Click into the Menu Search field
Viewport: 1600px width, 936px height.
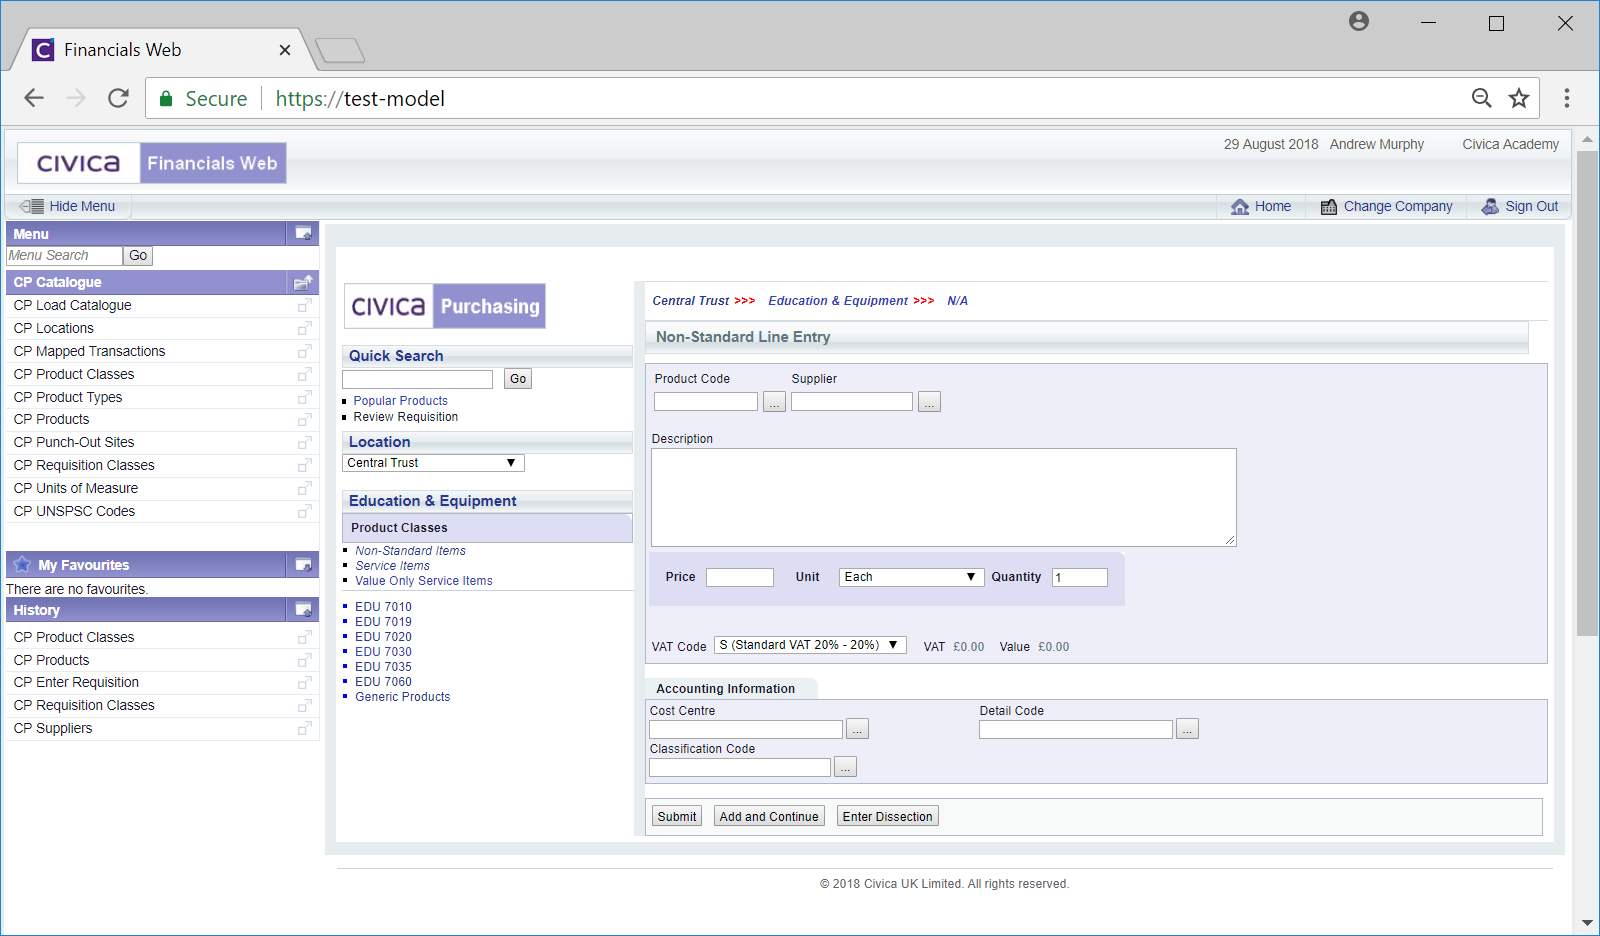64,256
